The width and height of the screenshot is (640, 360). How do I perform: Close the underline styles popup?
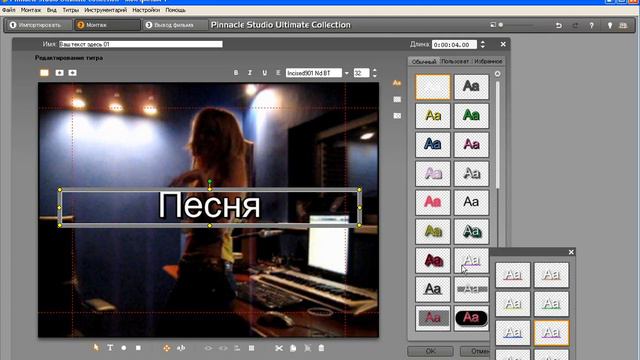(x=571, y=252)
